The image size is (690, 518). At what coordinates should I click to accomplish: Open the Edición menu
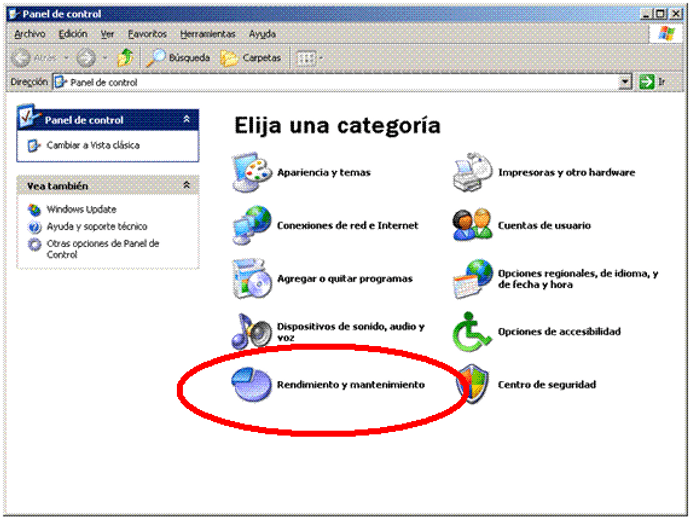[x=73, y=34]
